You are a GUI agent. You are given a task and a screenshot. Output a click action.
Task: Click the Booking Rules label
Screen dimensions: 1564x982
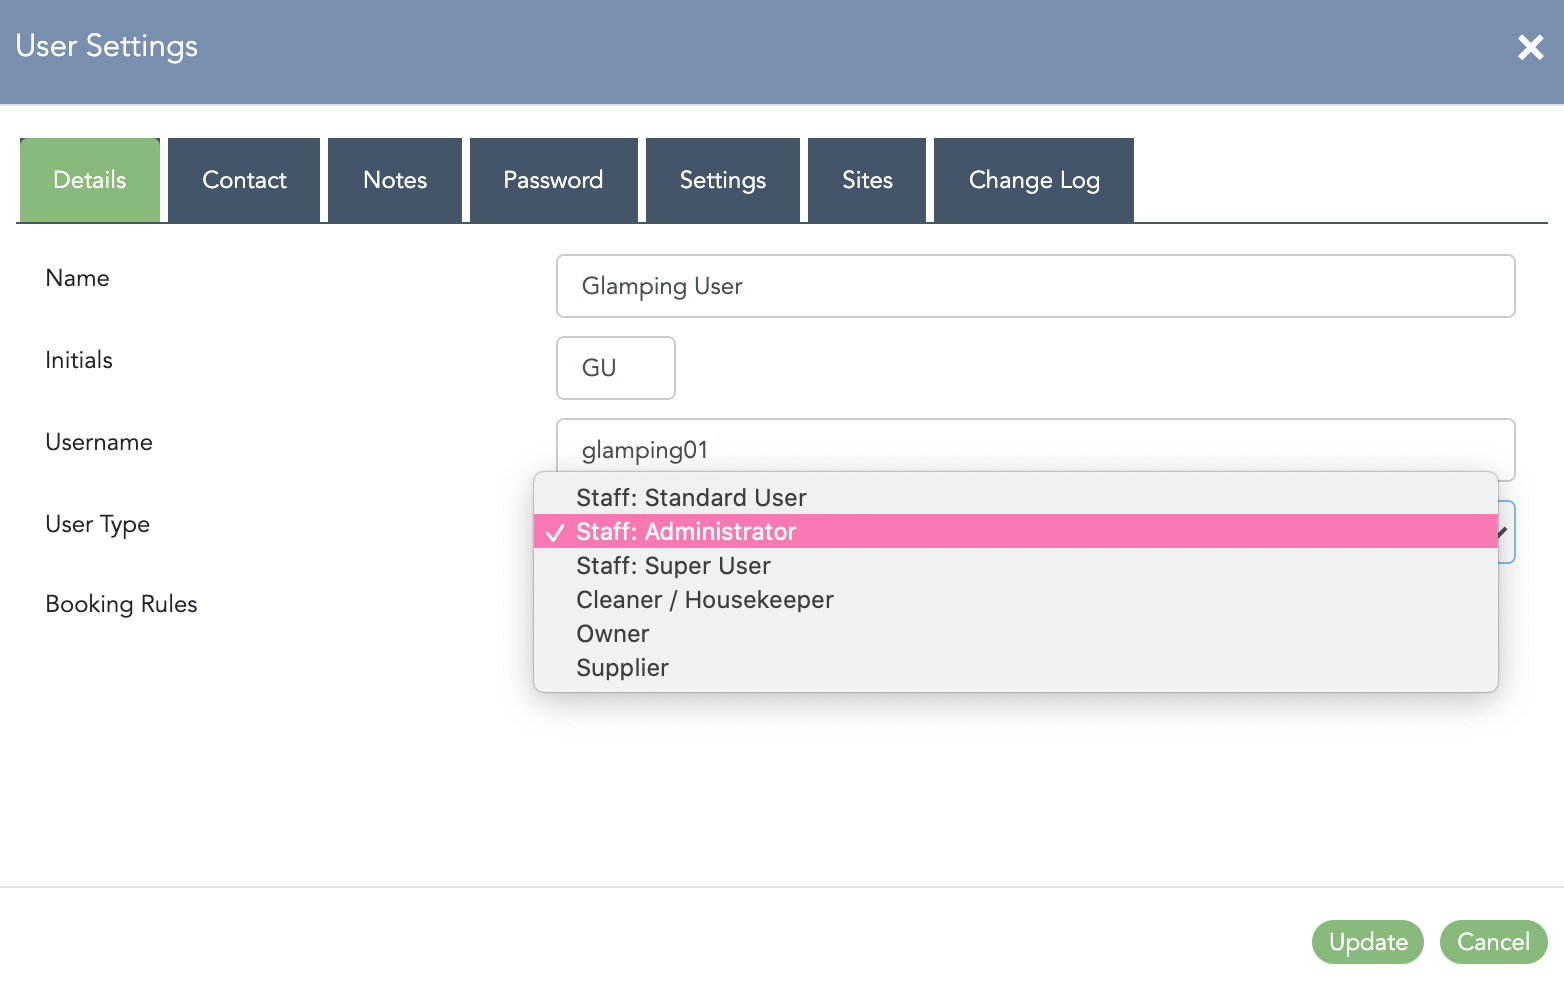(x=121, y=604)
